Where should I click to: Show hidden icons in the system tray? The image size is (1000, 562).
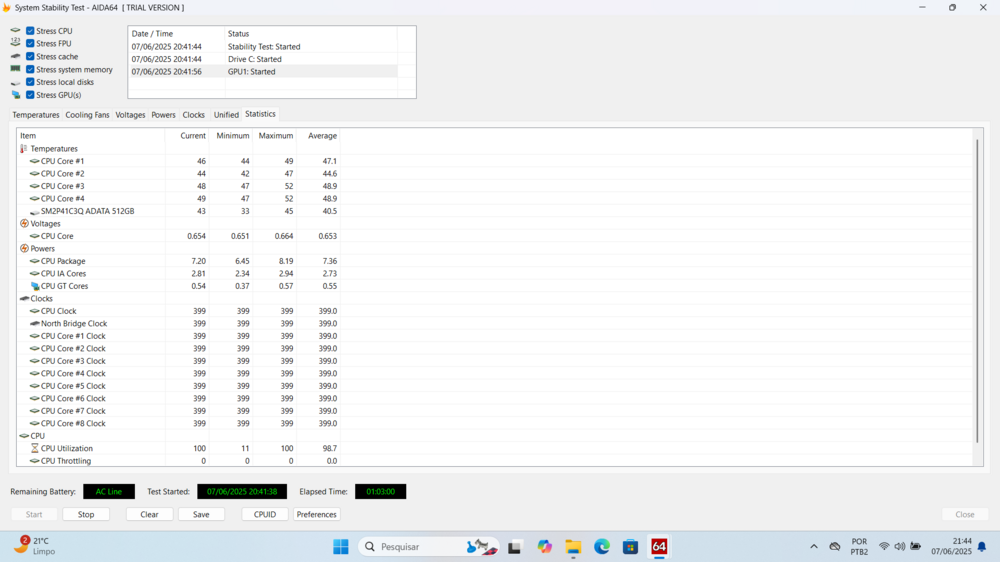point(813,547)
